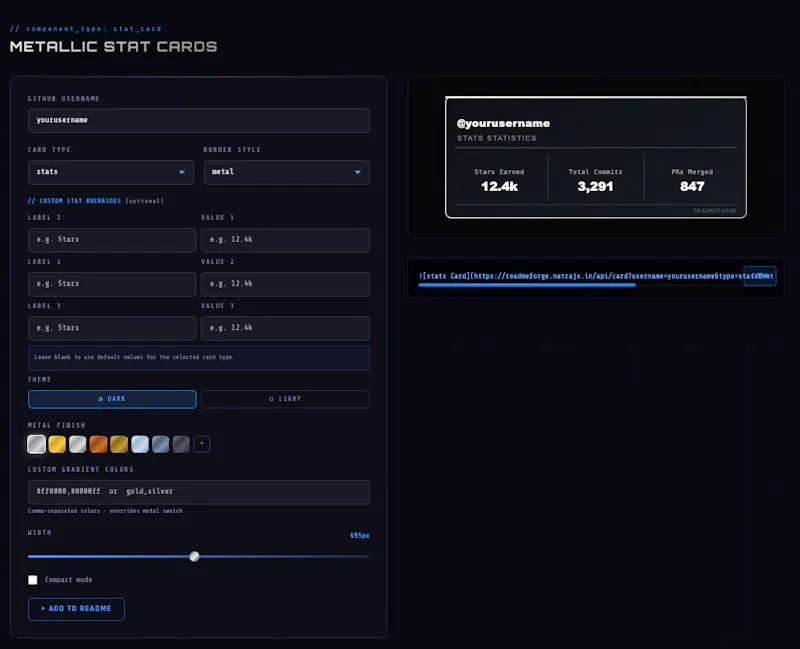Focus the Label 3 input field
The image size is (800, 649).
[112, 328]
